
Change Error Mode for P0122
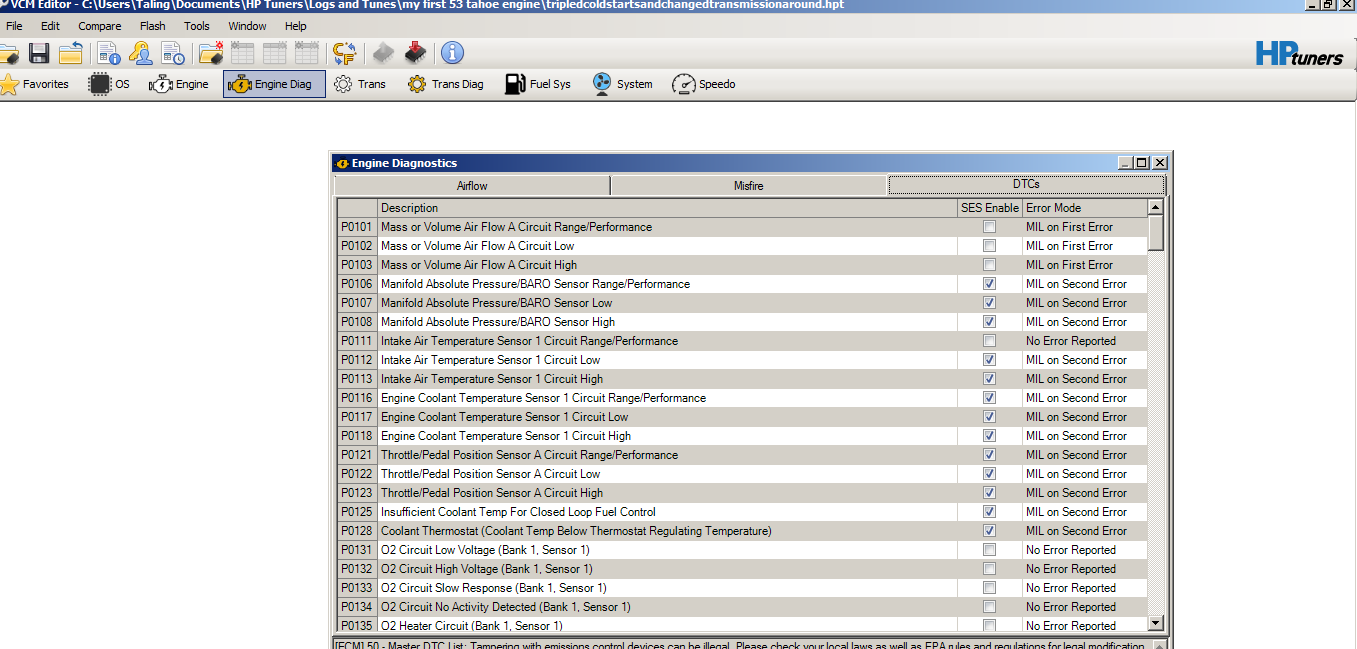point(1084,474)
